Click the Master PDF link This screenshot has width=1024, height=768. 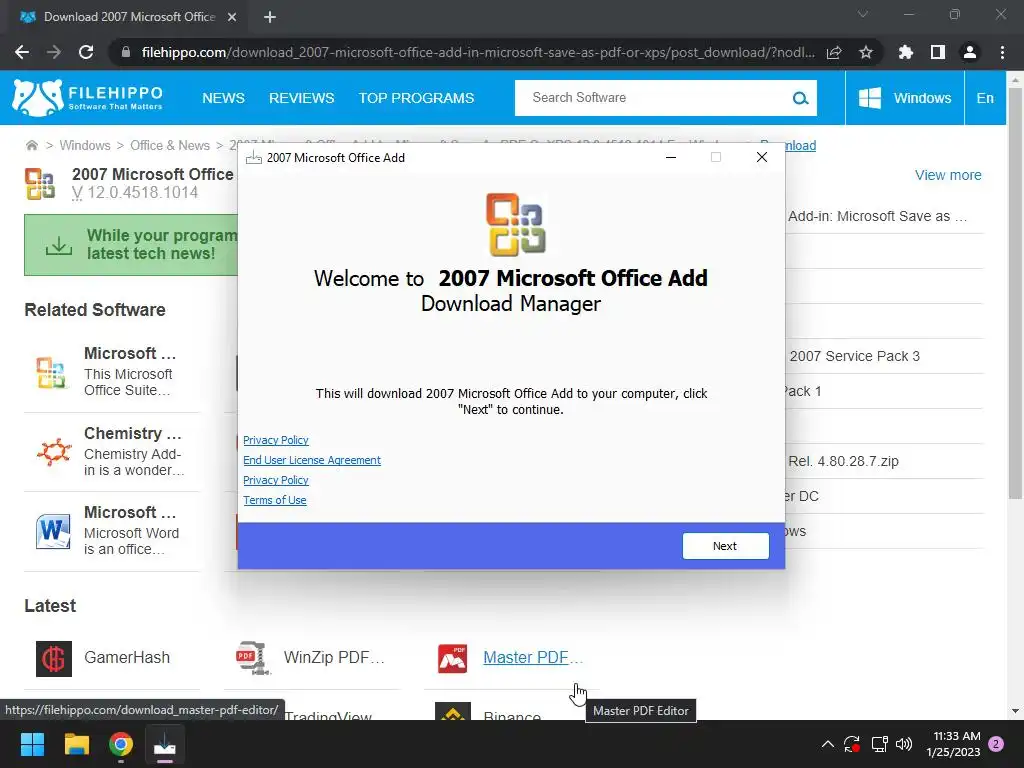[x=532, y=657]
